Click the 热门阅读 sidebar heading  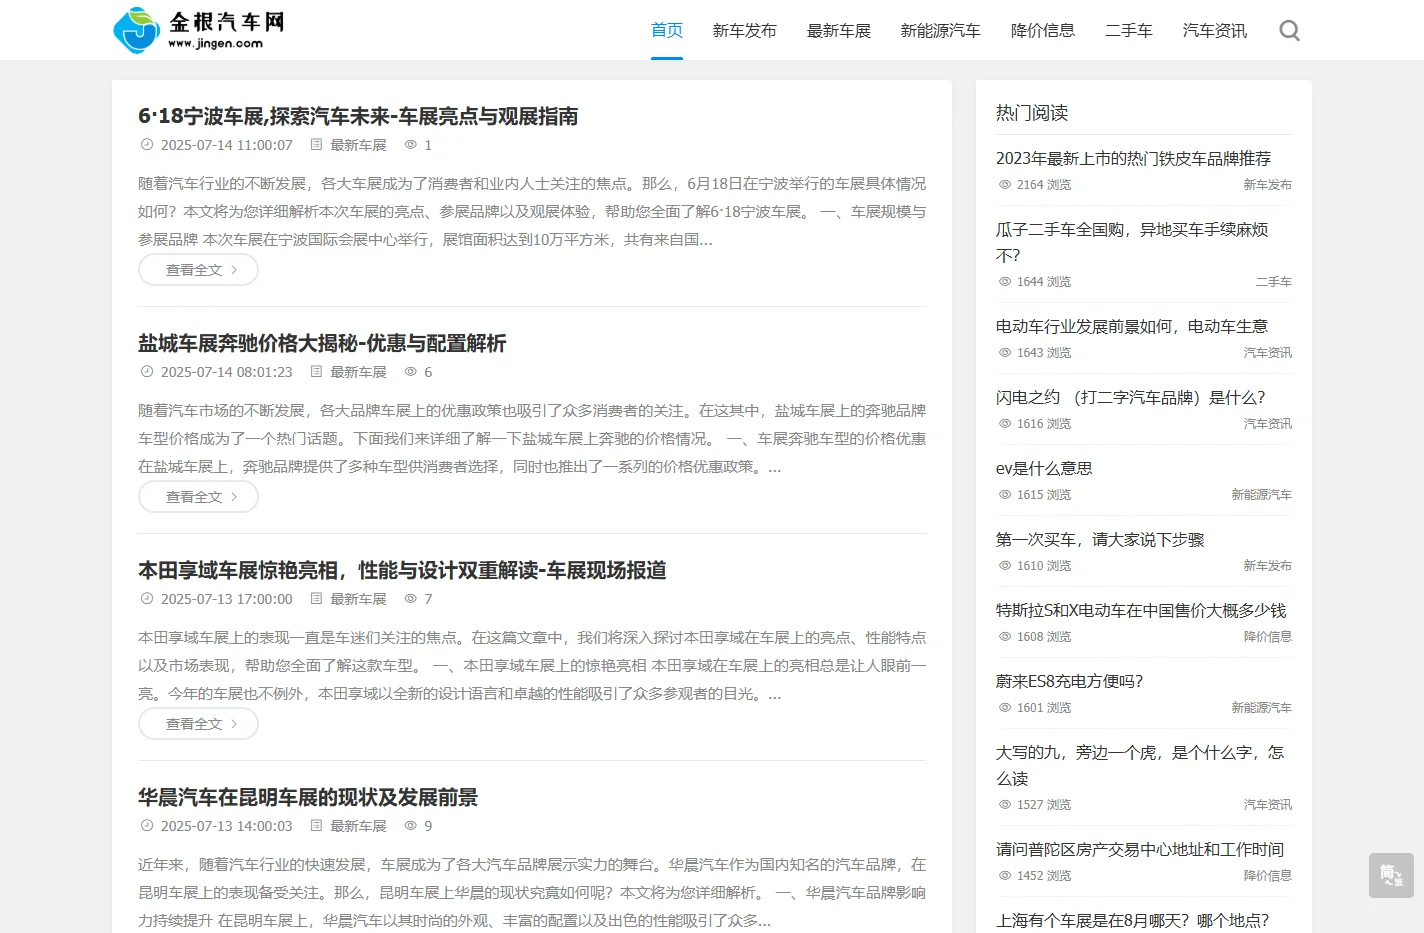click(1032, 113)
